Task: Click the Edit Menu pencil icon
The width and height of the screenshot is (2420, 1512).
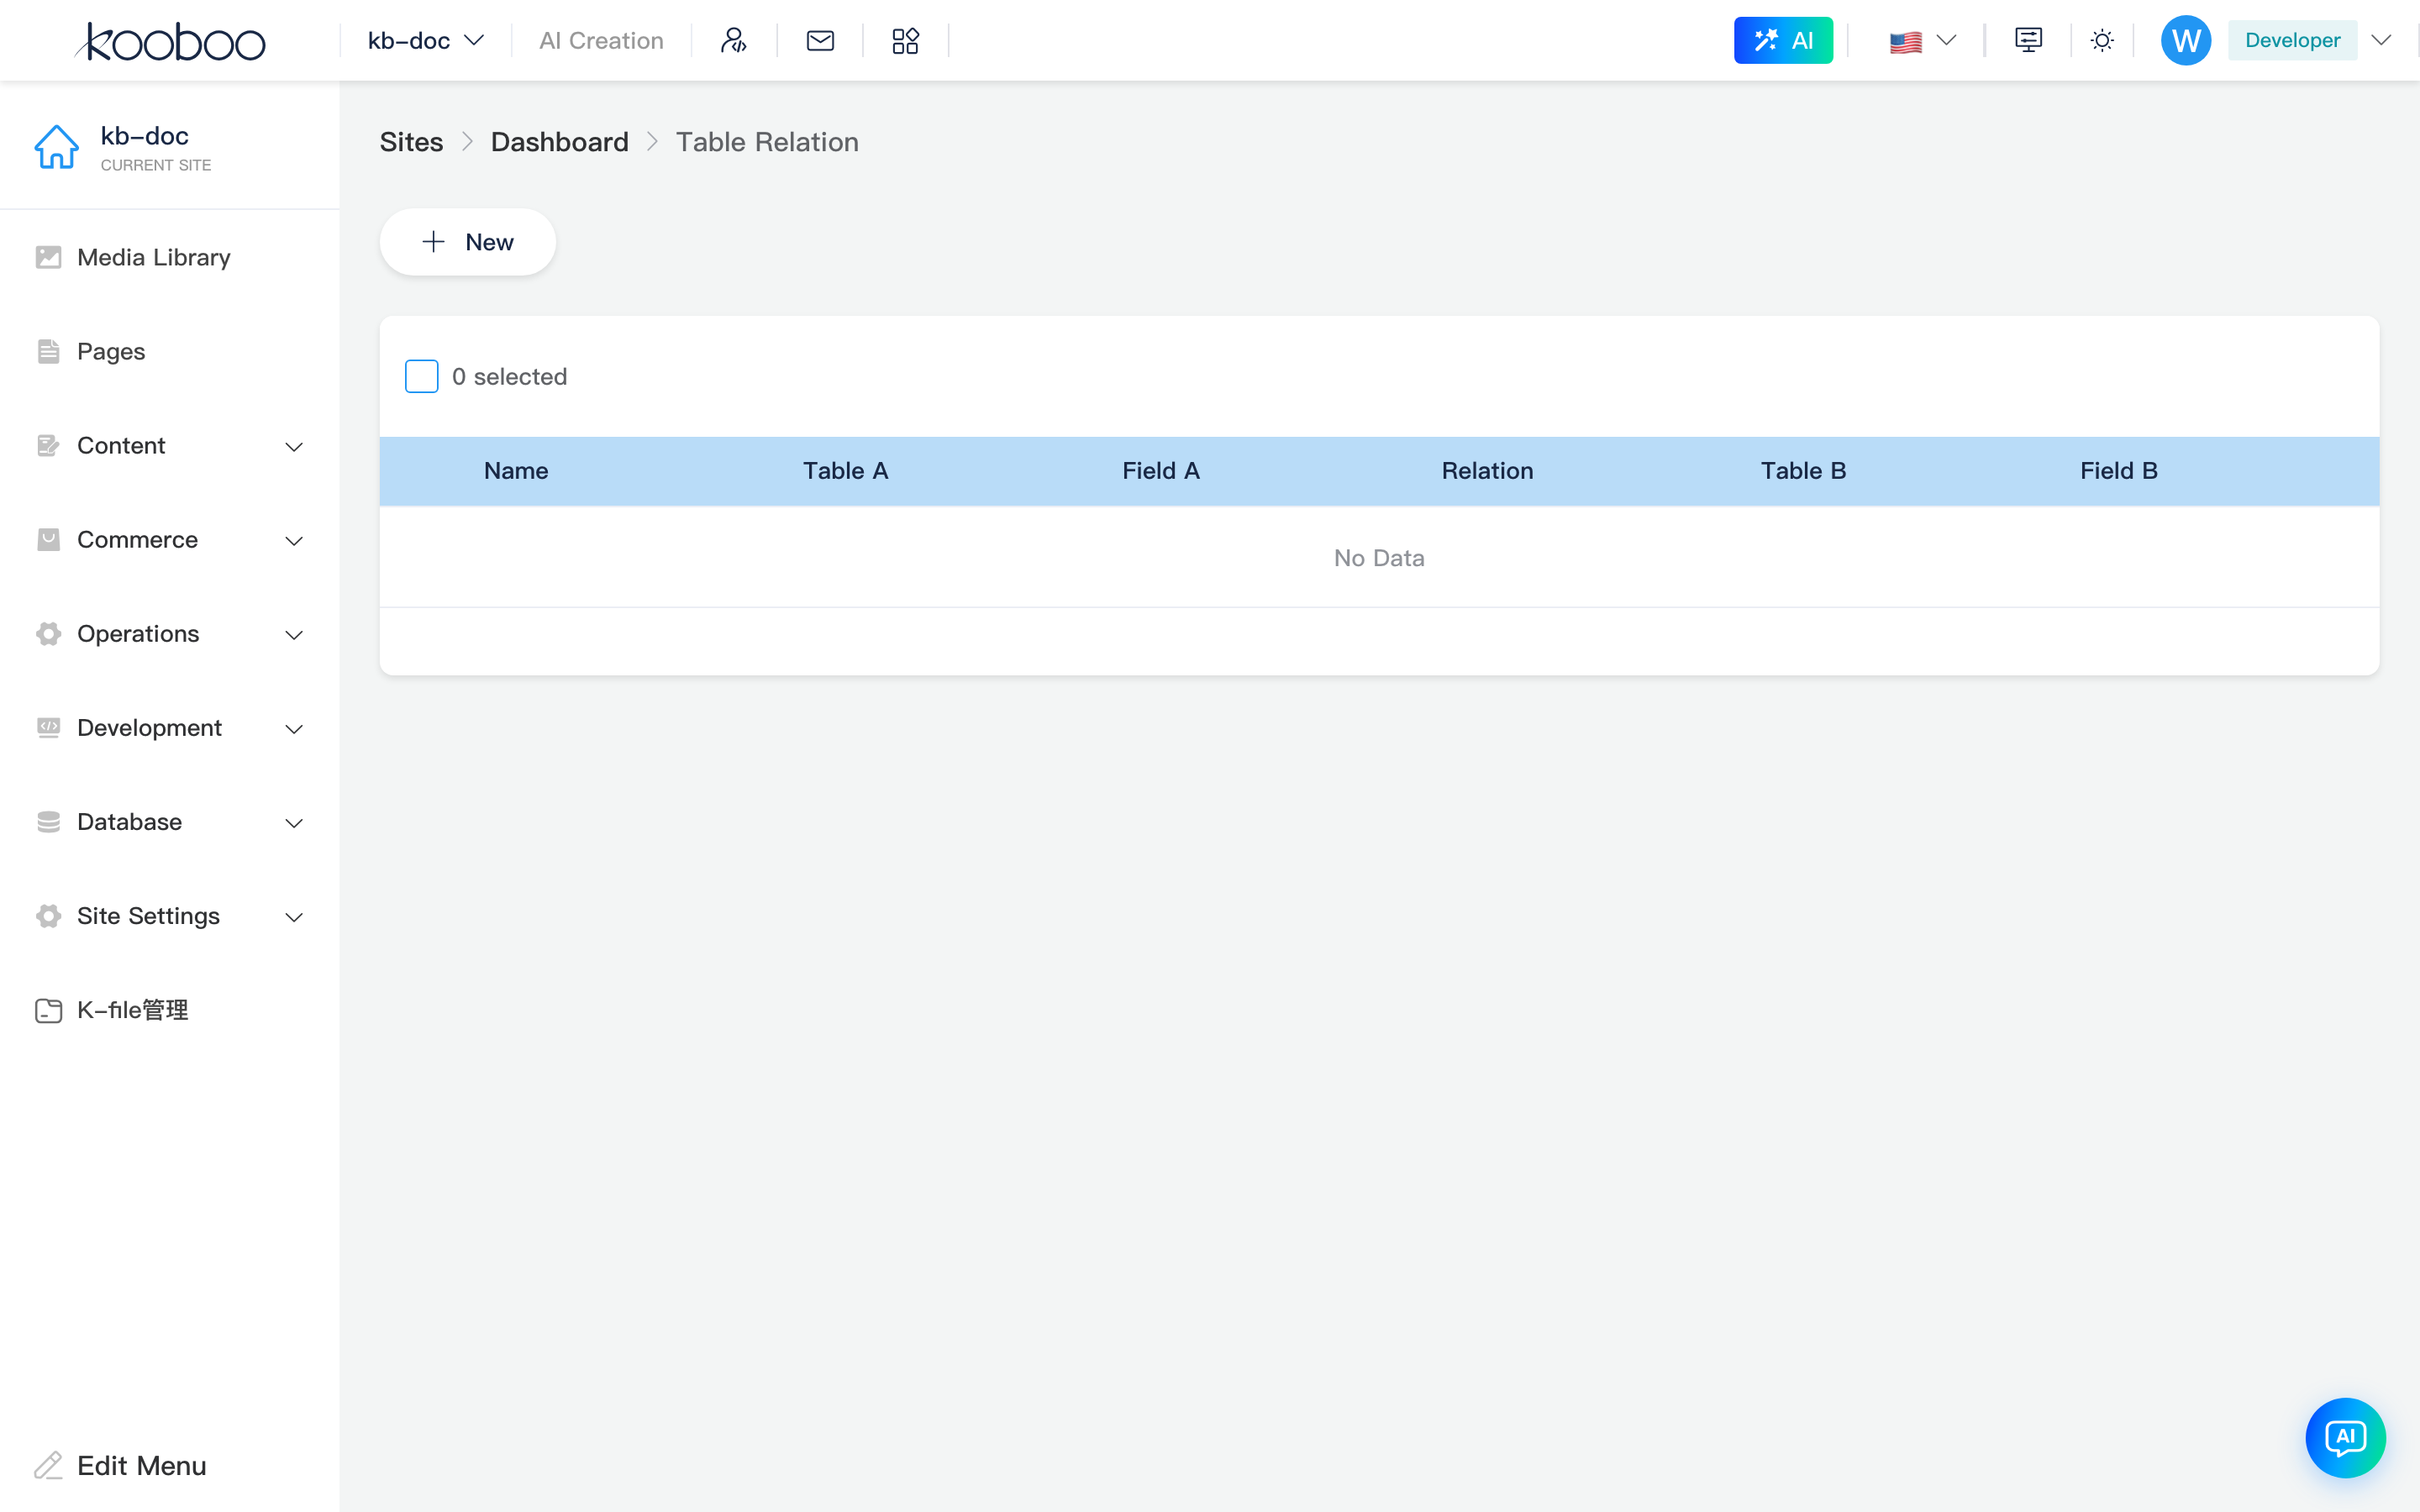Action: pyautogui.click(x=48, y=1465)
